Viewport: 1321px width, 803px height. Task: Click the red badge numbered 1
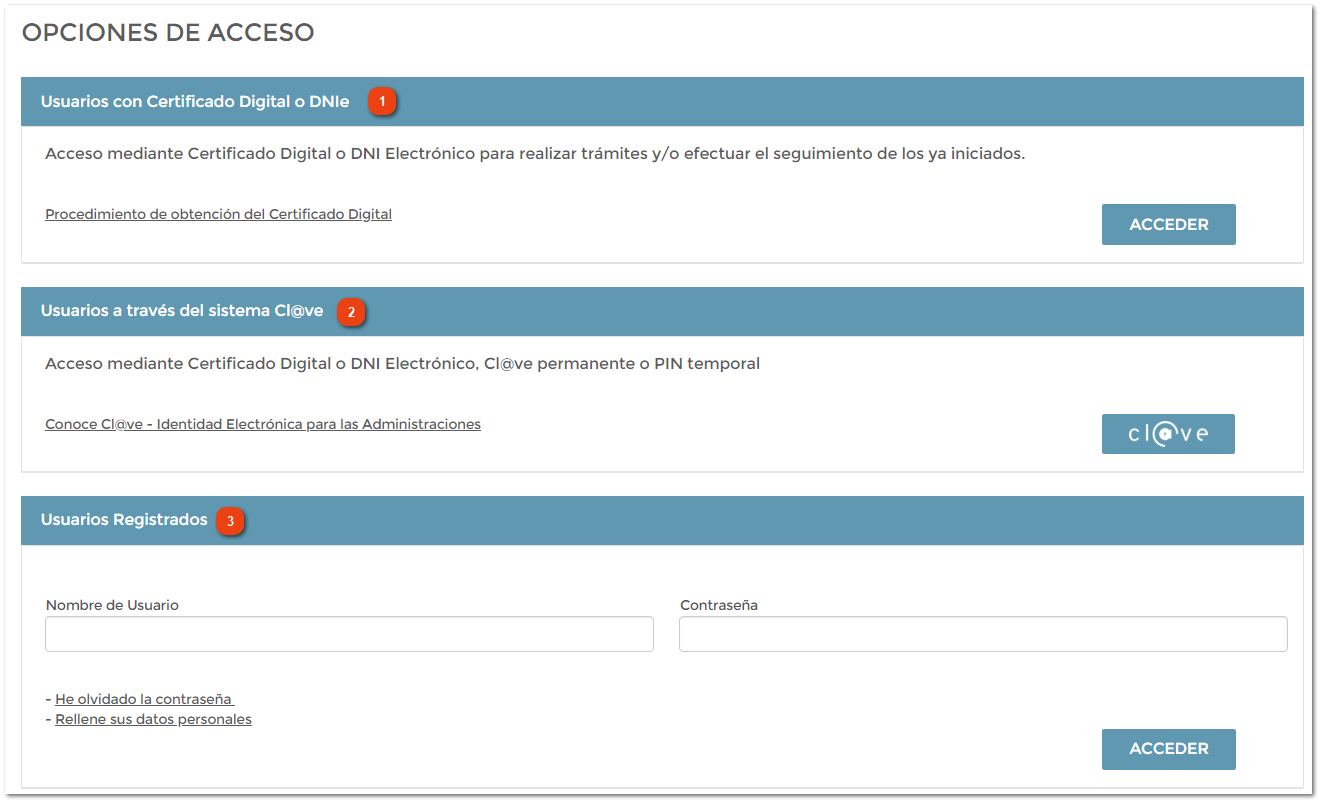pos(382,101)
